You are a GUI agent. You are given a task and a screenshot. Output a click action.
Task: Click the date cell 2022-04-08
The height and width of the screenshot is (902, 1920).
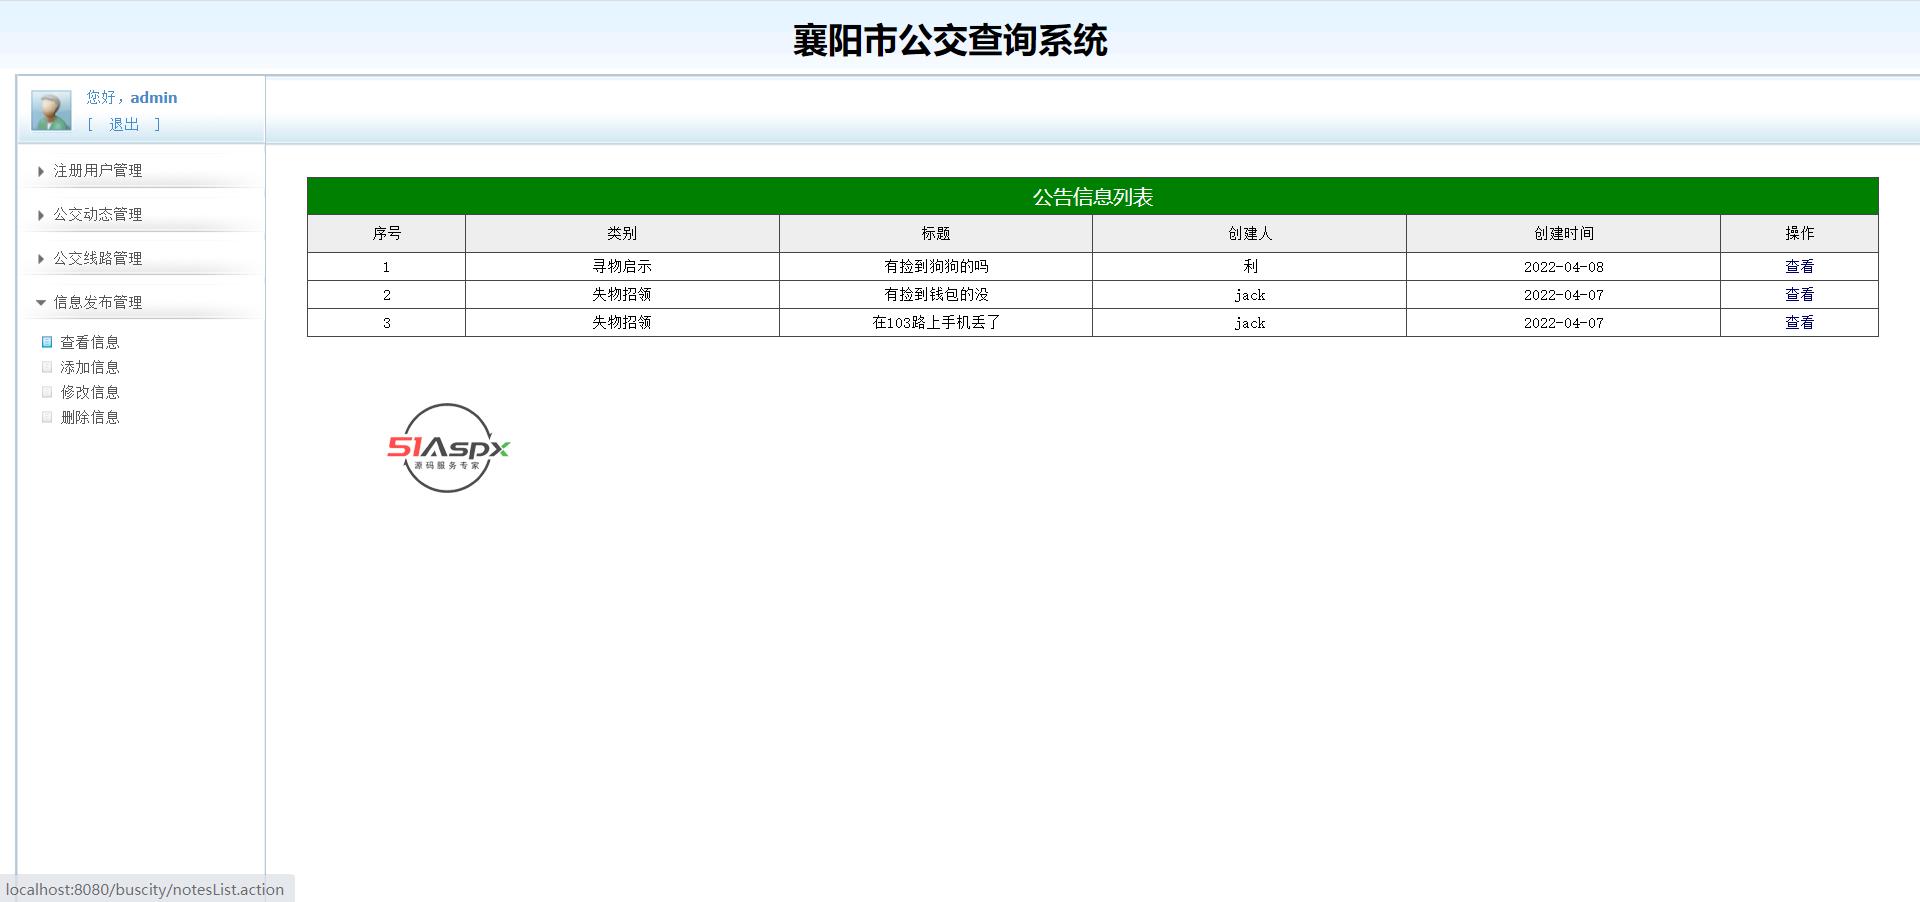[x=1564, y=267]
